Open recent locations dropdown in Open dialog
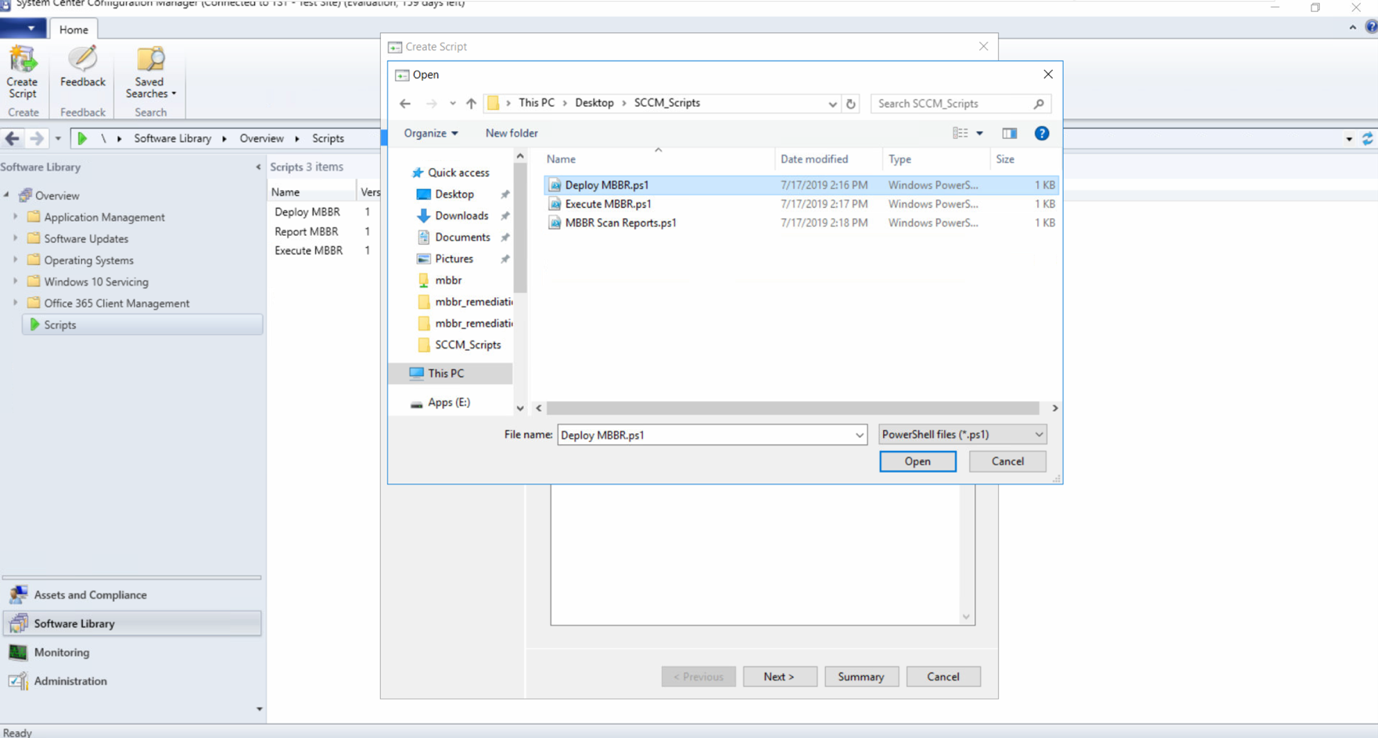This screenshot has width=1378, height=738. tap(452, 104)
